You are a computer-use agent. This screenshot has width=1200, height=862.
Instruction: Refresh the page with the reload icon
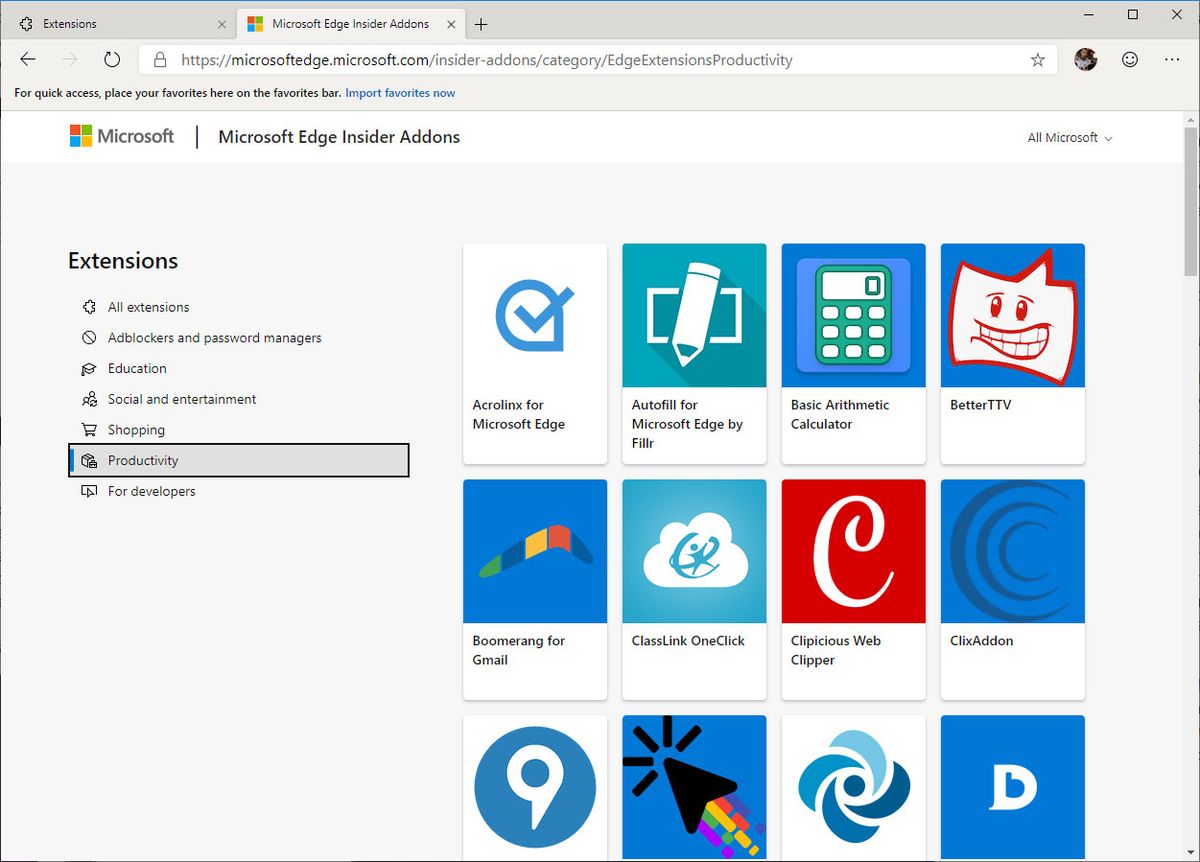[112, 59]
